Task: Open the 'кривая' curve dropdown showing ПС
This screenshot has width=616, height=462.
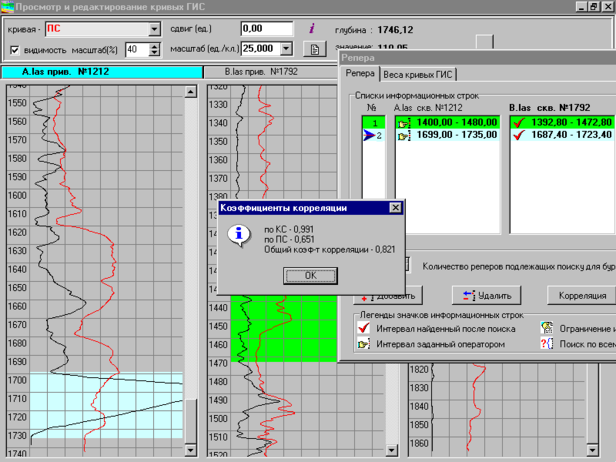Action: (x=154, y=29)
